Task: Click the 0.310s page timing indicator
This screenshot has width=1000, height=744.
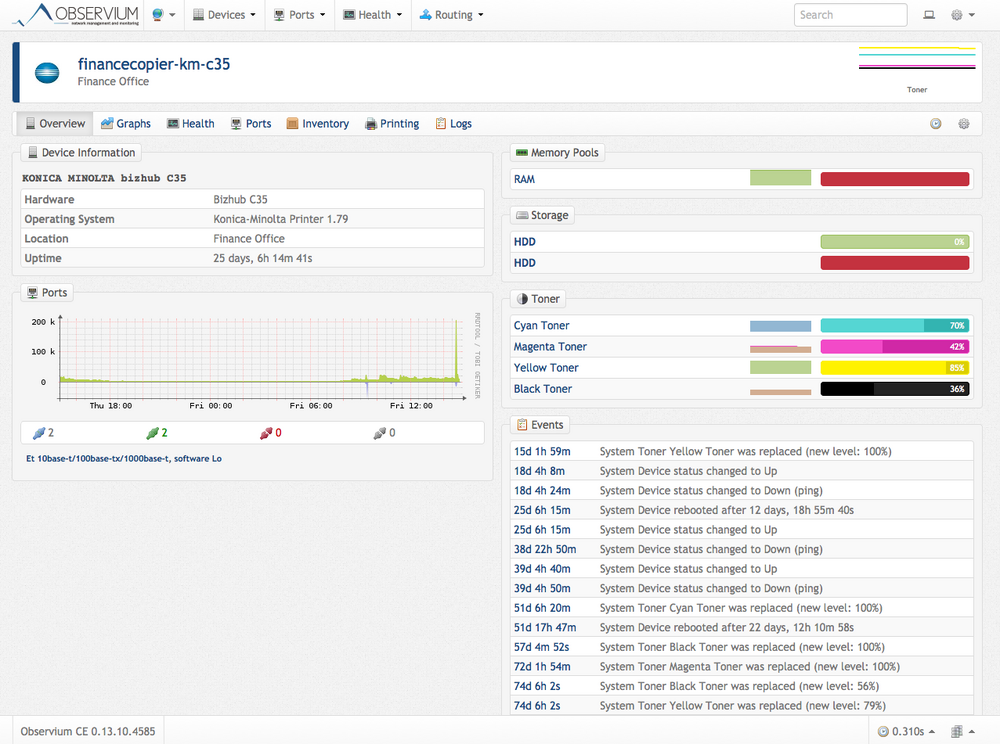Action: [906, 731]
